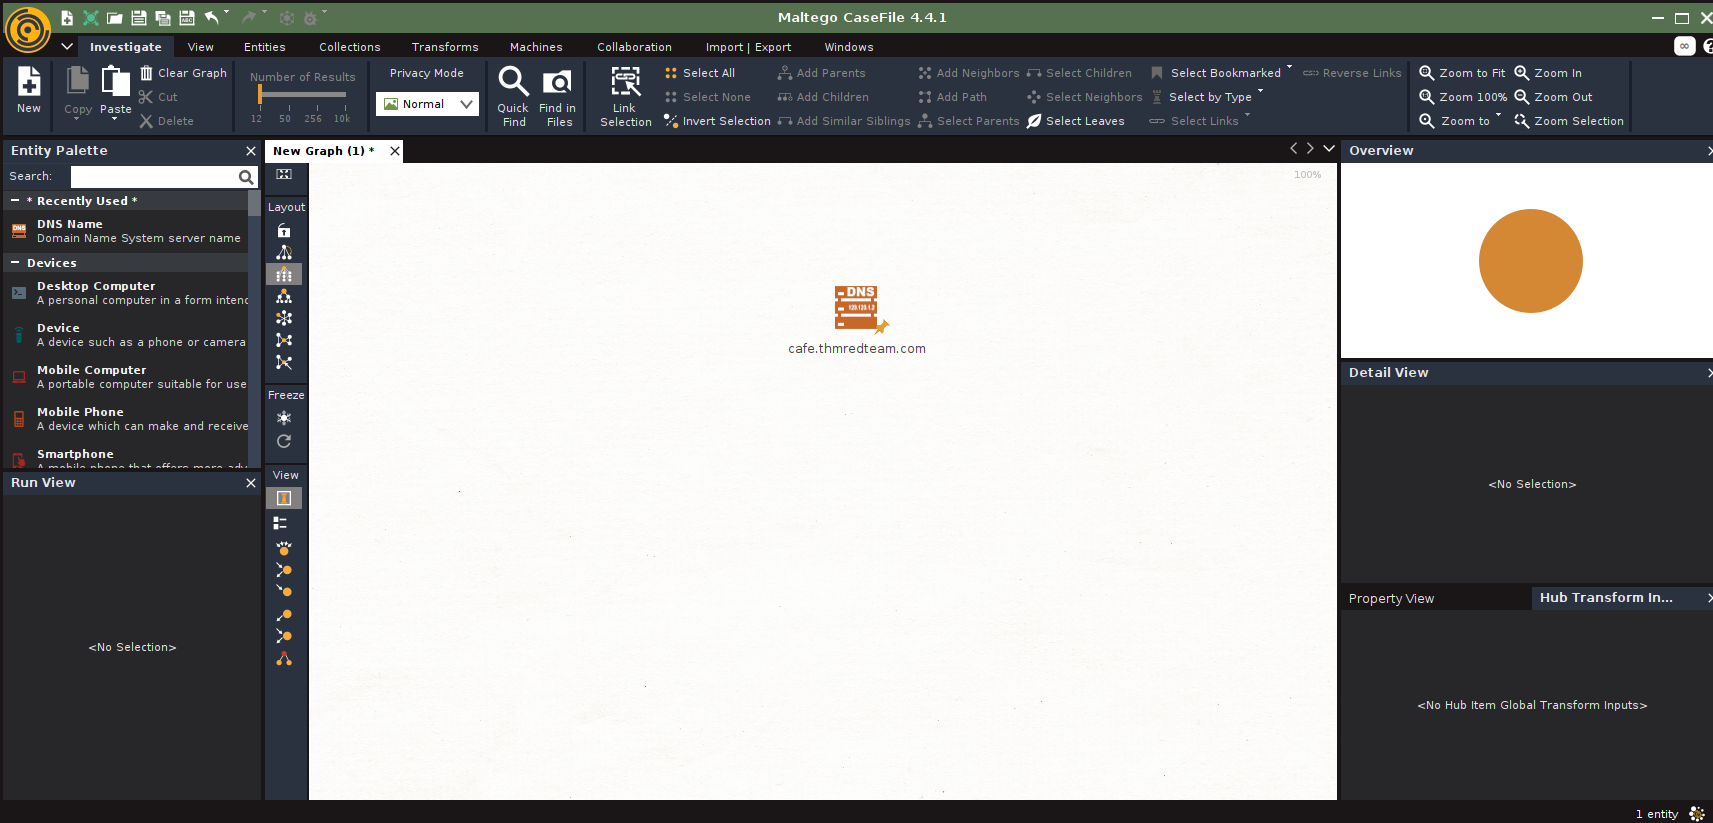Open the quick access dropdown beside Investigate

(x=67, y=46)
